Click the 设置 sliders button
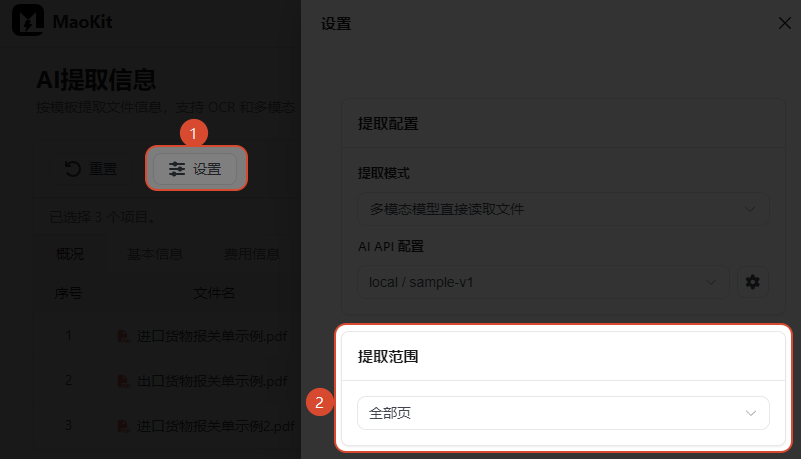Viewport: 801px width, 459px height. pos(195,169)
